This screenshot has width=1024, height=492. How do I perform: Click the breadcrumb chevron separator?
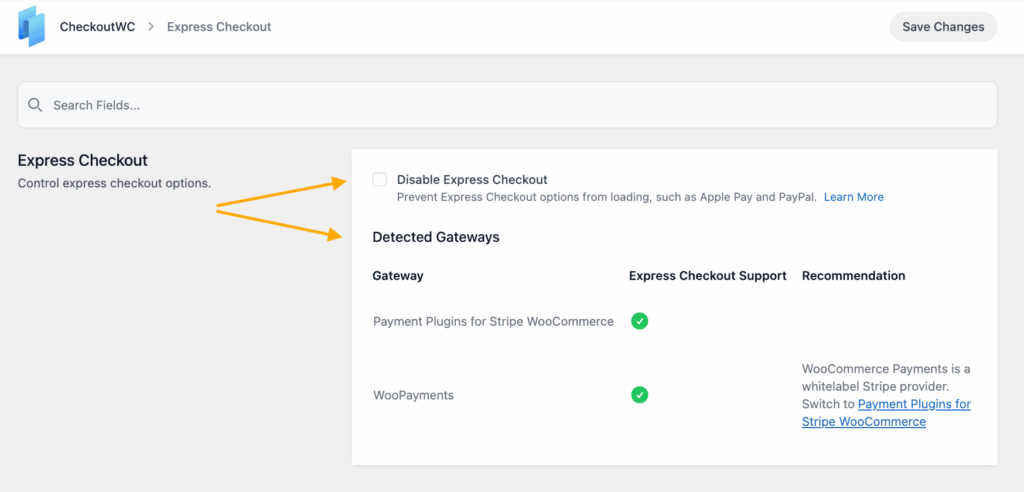click(x=151, y=27)
